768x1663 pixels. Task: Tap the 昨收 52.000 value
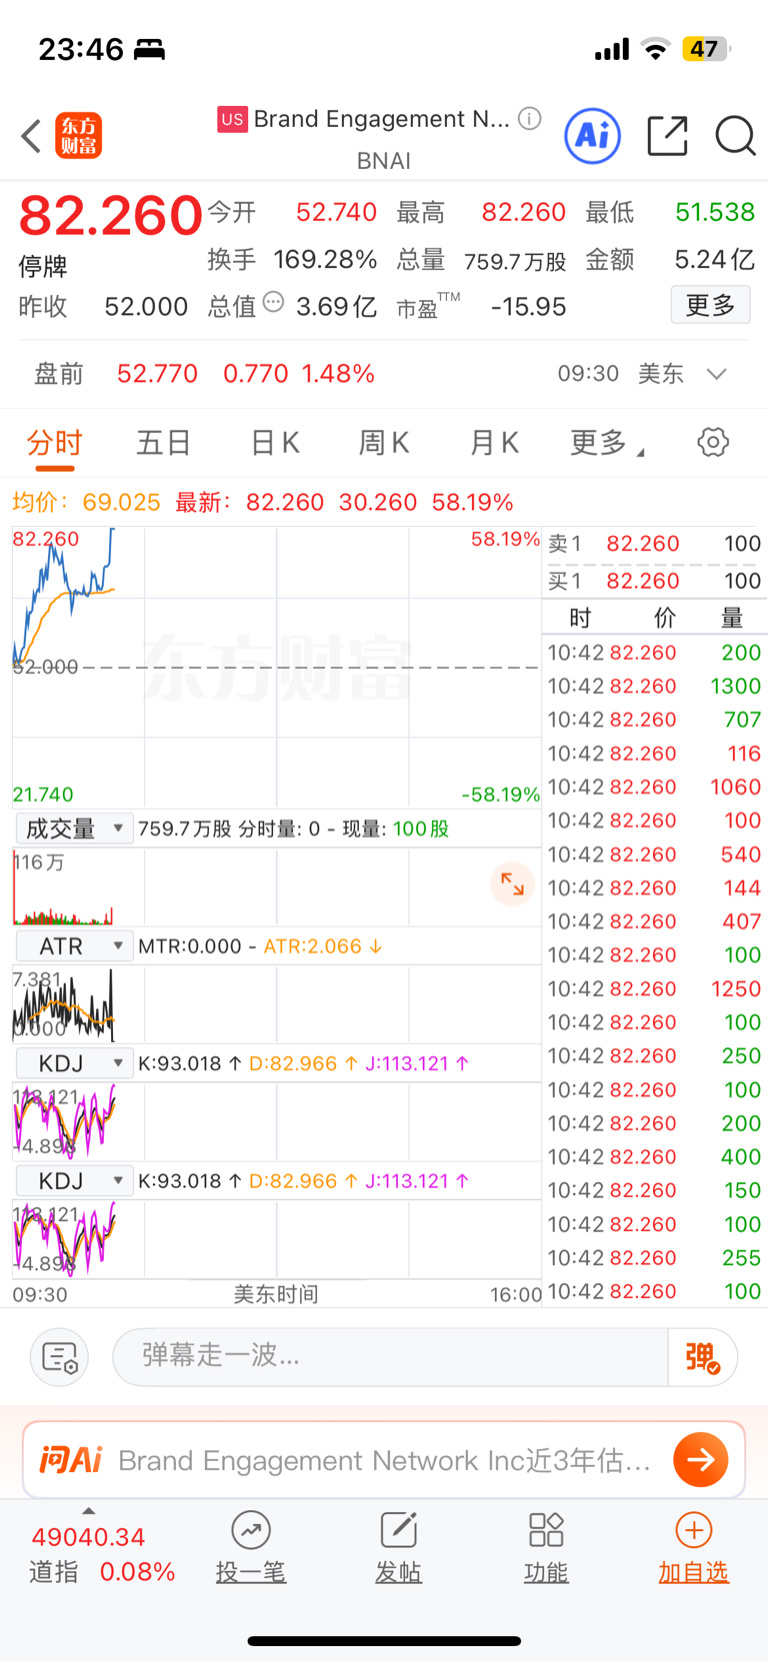[x=146, y=307]
